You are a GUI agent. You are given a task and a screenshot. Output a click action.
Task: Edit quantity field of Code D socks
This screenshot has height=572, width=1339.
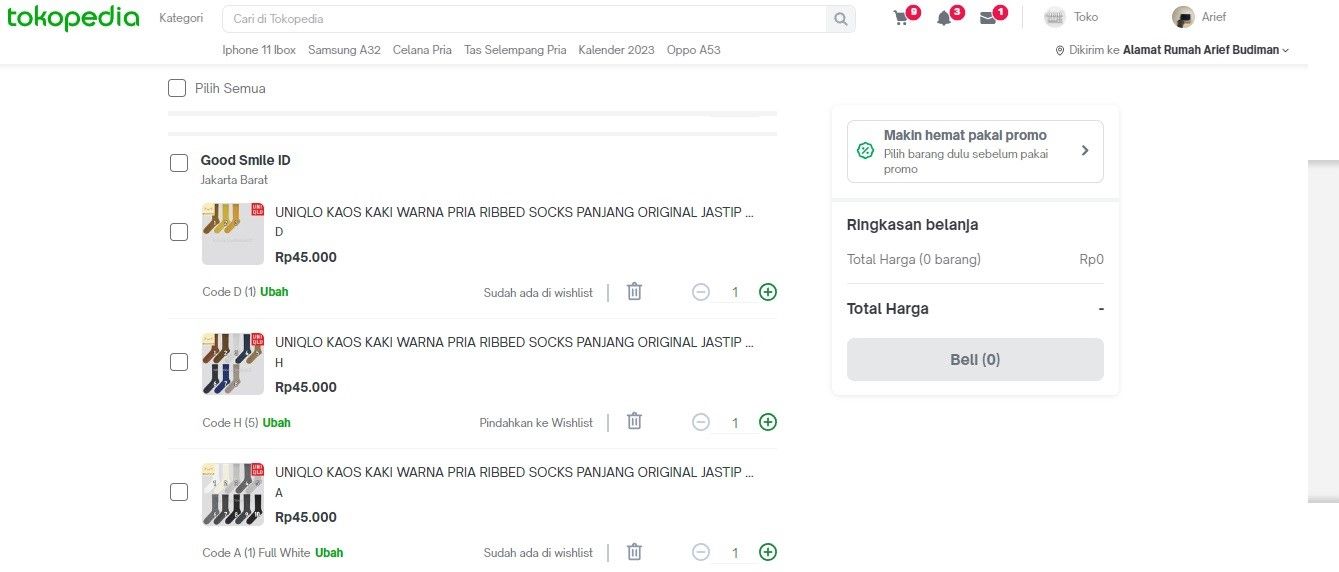(735, 293)
